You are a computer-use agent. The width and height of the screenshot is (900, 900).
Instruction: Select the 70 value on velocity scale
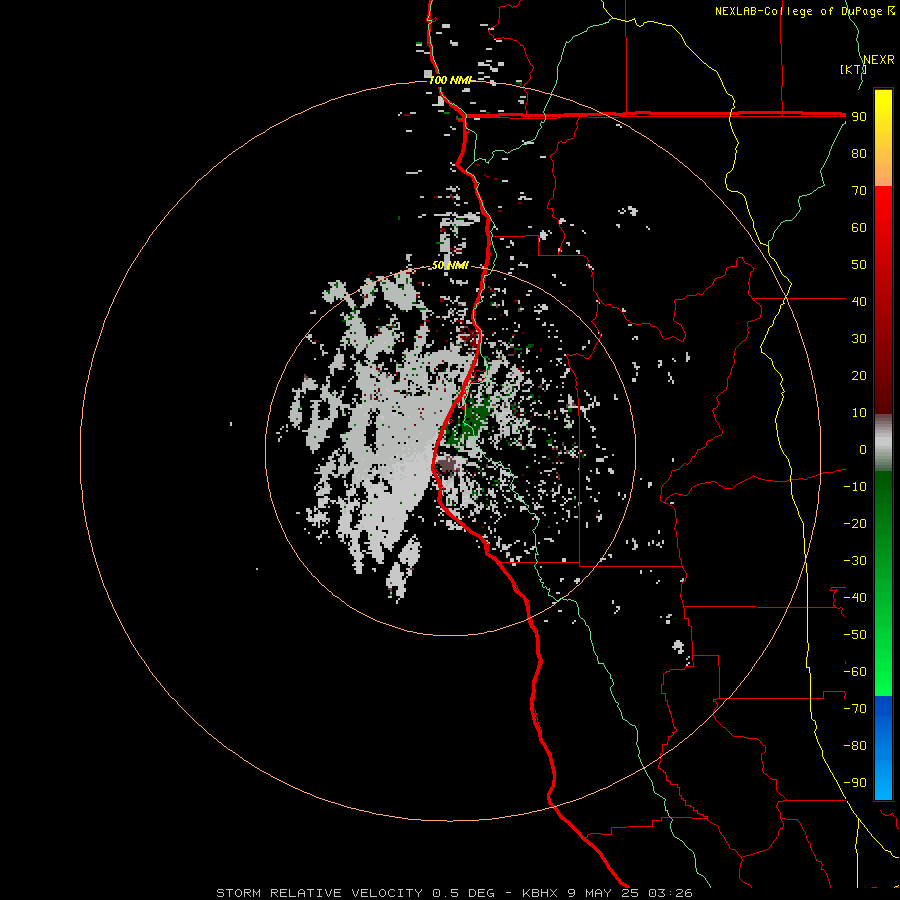coord(859,191)
